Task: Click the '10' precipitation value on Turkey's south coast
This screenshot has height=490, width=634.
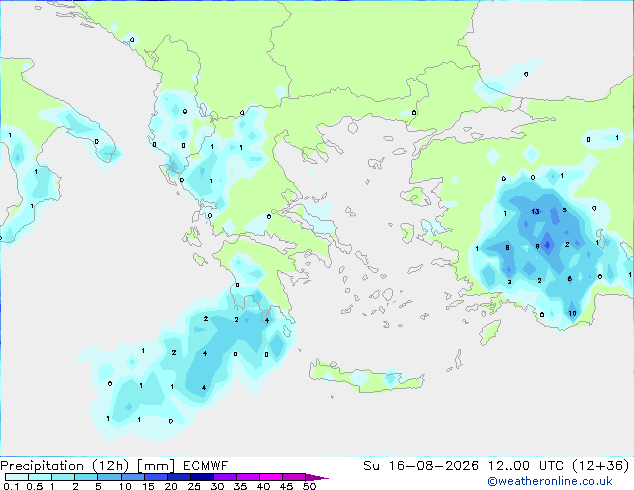Action: tap(572, 313)
